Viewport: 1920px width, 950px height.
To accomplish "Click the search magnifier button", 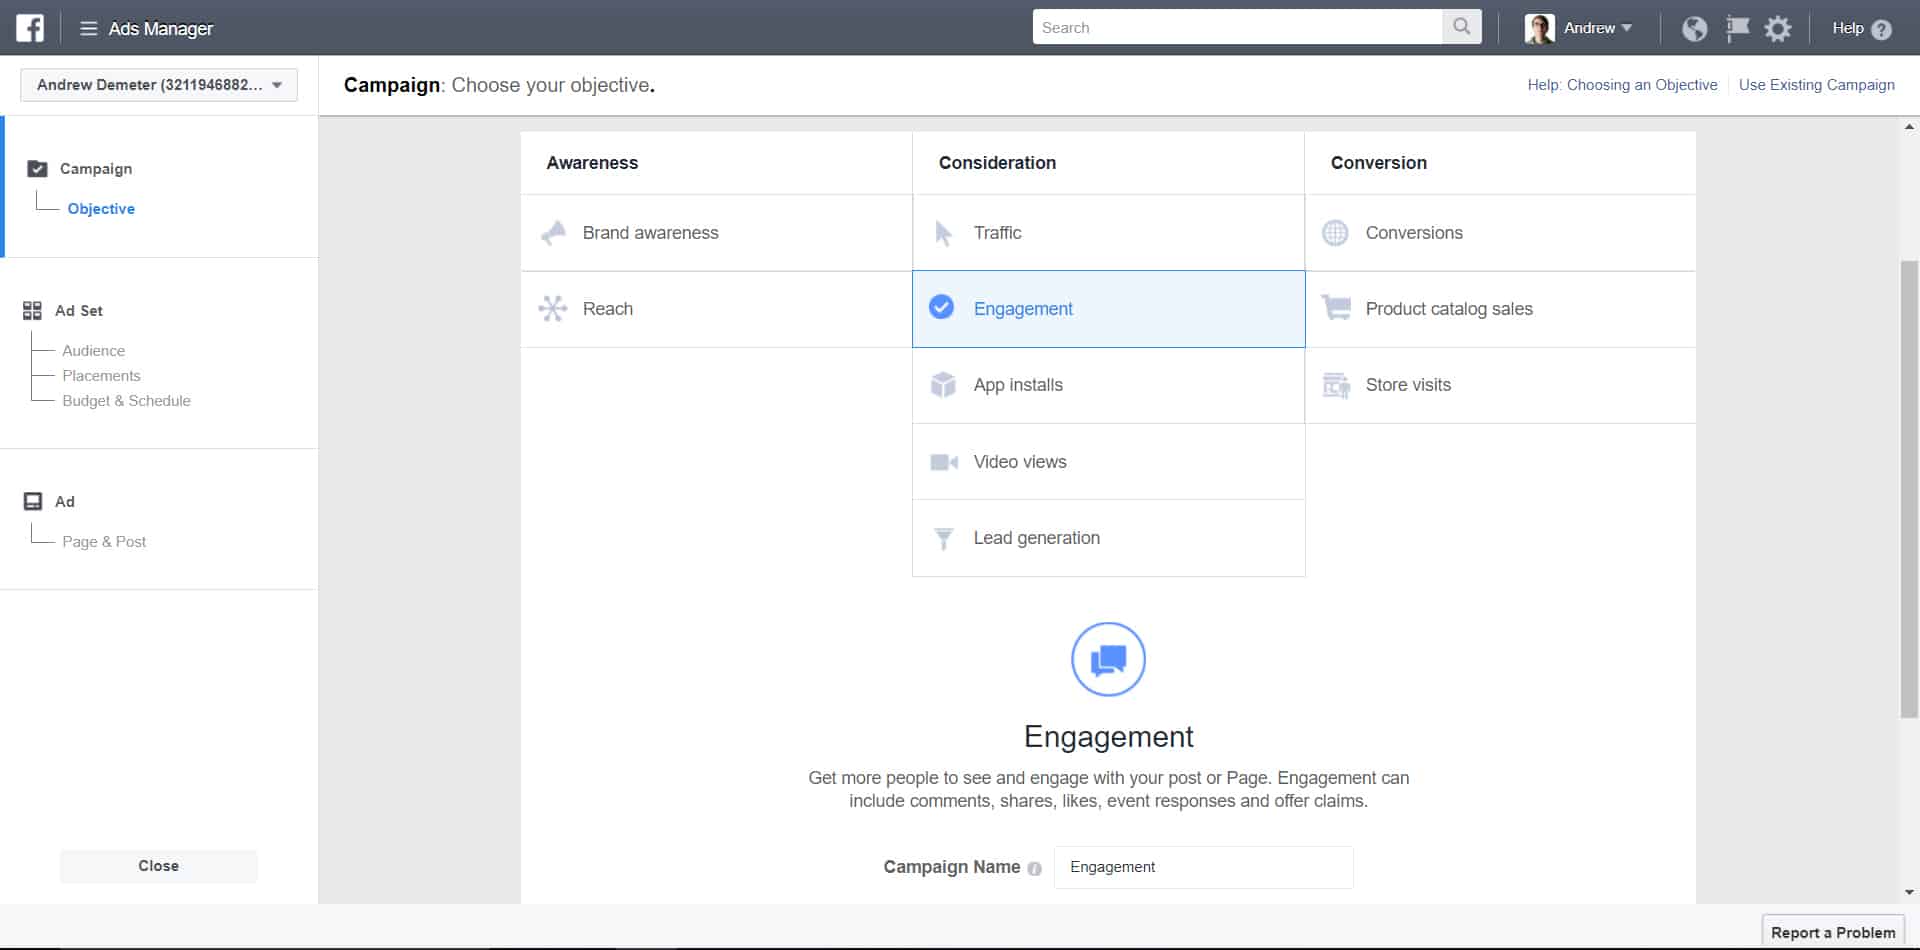I will tap(1462, 27).
